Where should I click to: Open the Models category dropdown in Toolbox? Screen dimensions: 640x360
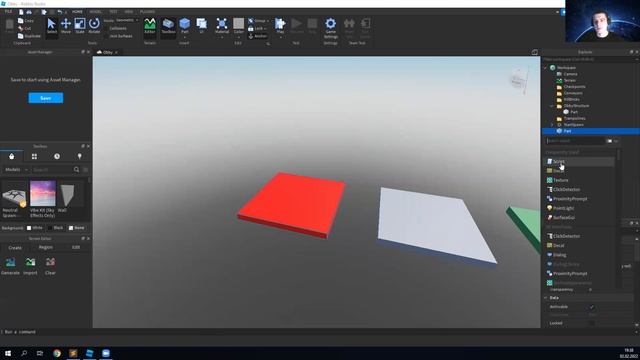click(x=16, y=169)
